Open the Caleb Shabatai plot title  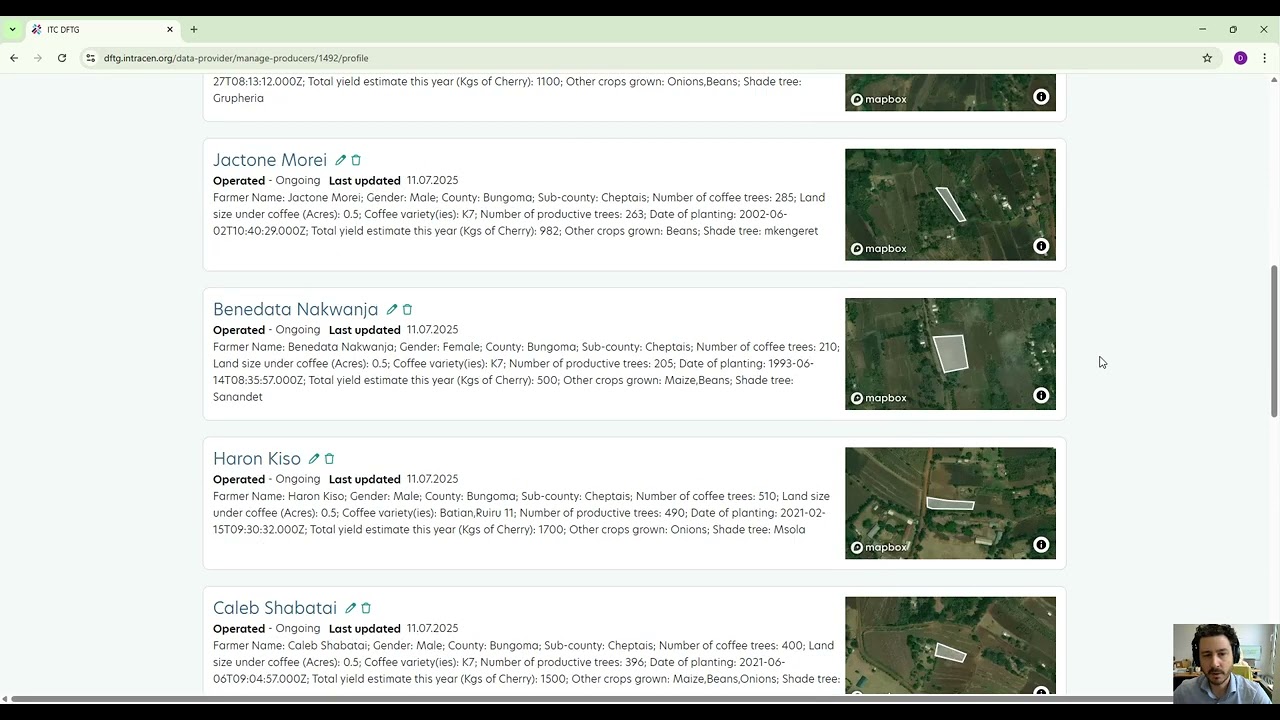pos(275,608)
